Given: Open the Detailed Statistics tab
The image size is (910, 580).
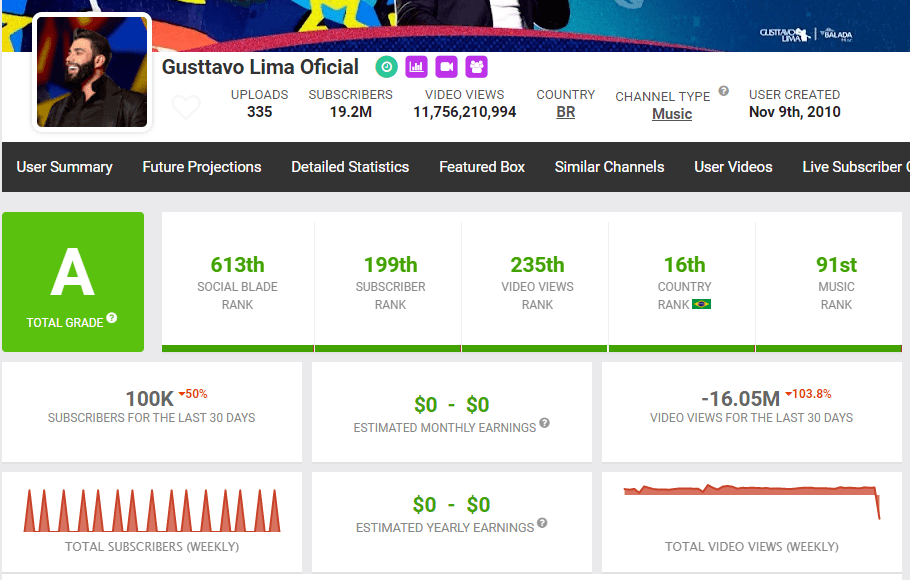Looking at the screenshot, I should click(350, 167).
